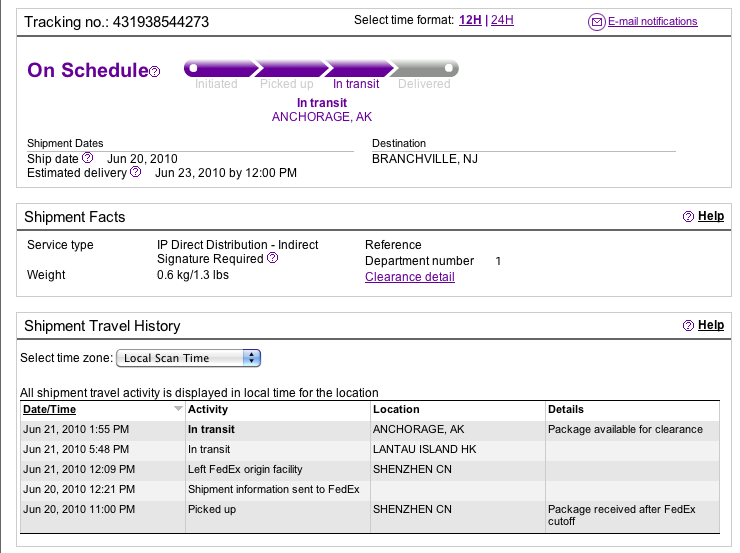The width and height of the screenshot is (740, 553).
Task: Click question mark icon next to Ship date
Action: click(88, 158)
